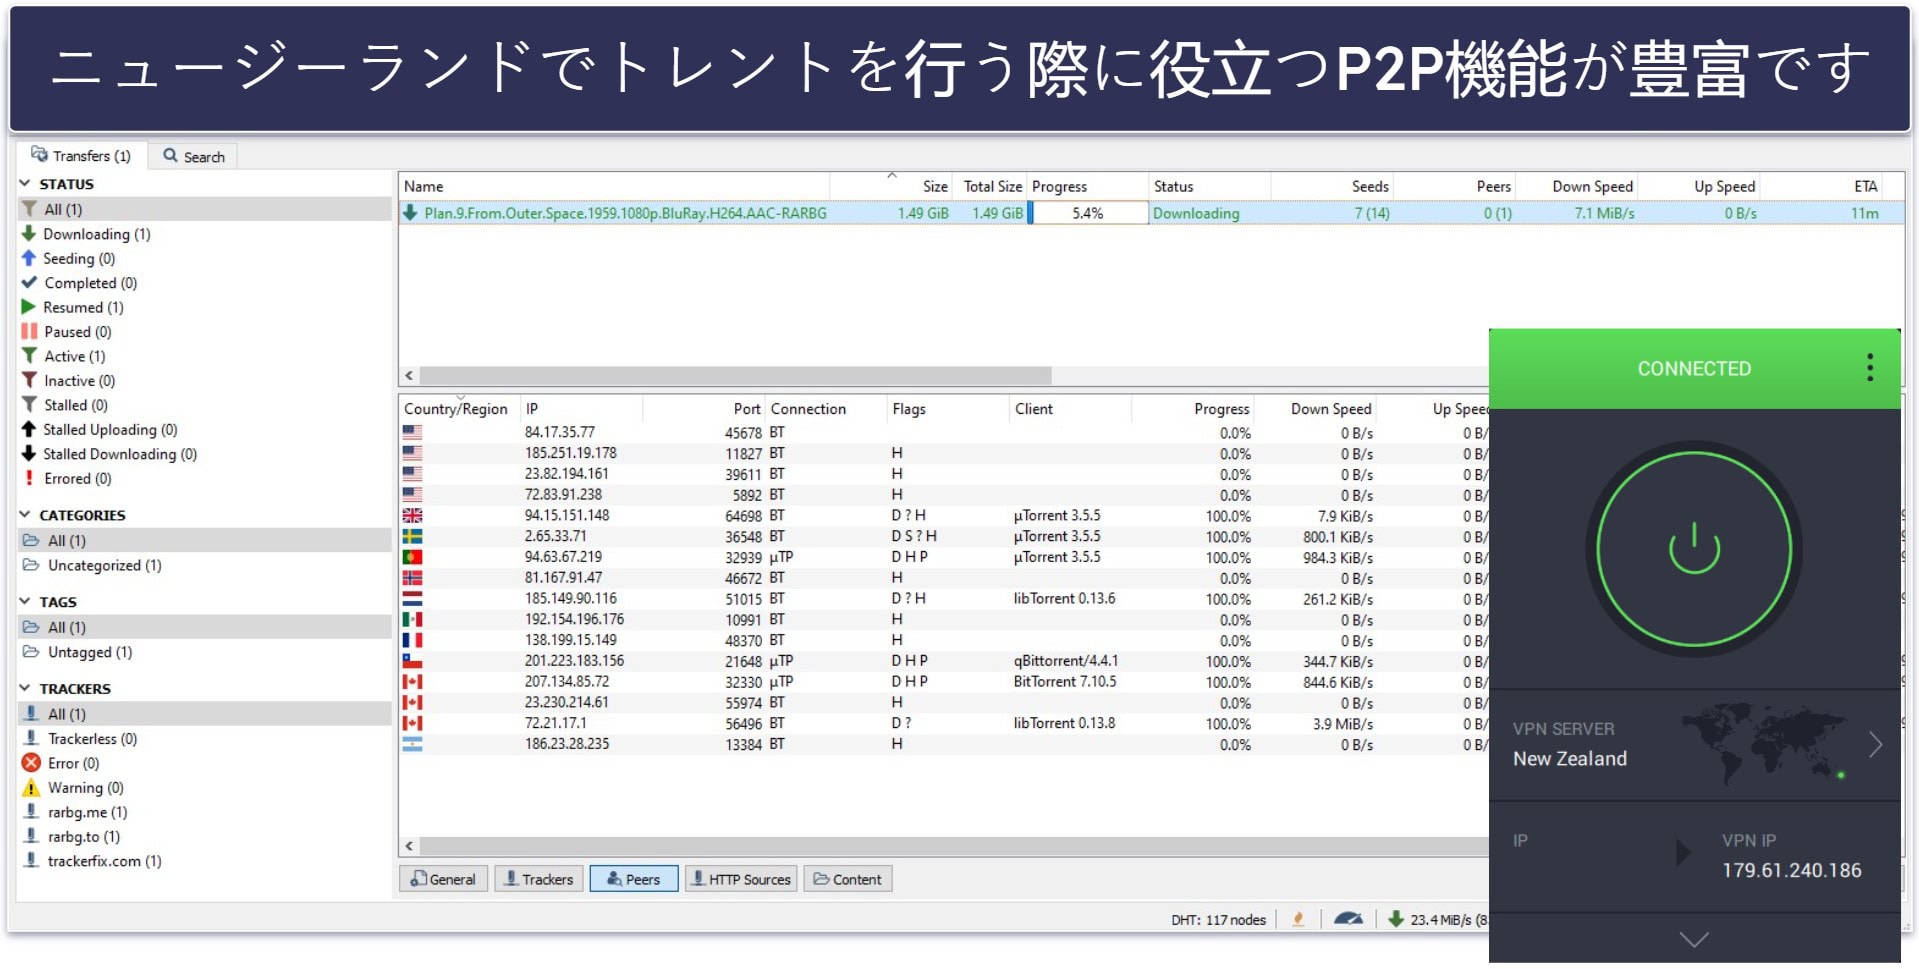1919x969 pixels.
Task: Collapse the CATEGORIES section
Action: [25, 515]
